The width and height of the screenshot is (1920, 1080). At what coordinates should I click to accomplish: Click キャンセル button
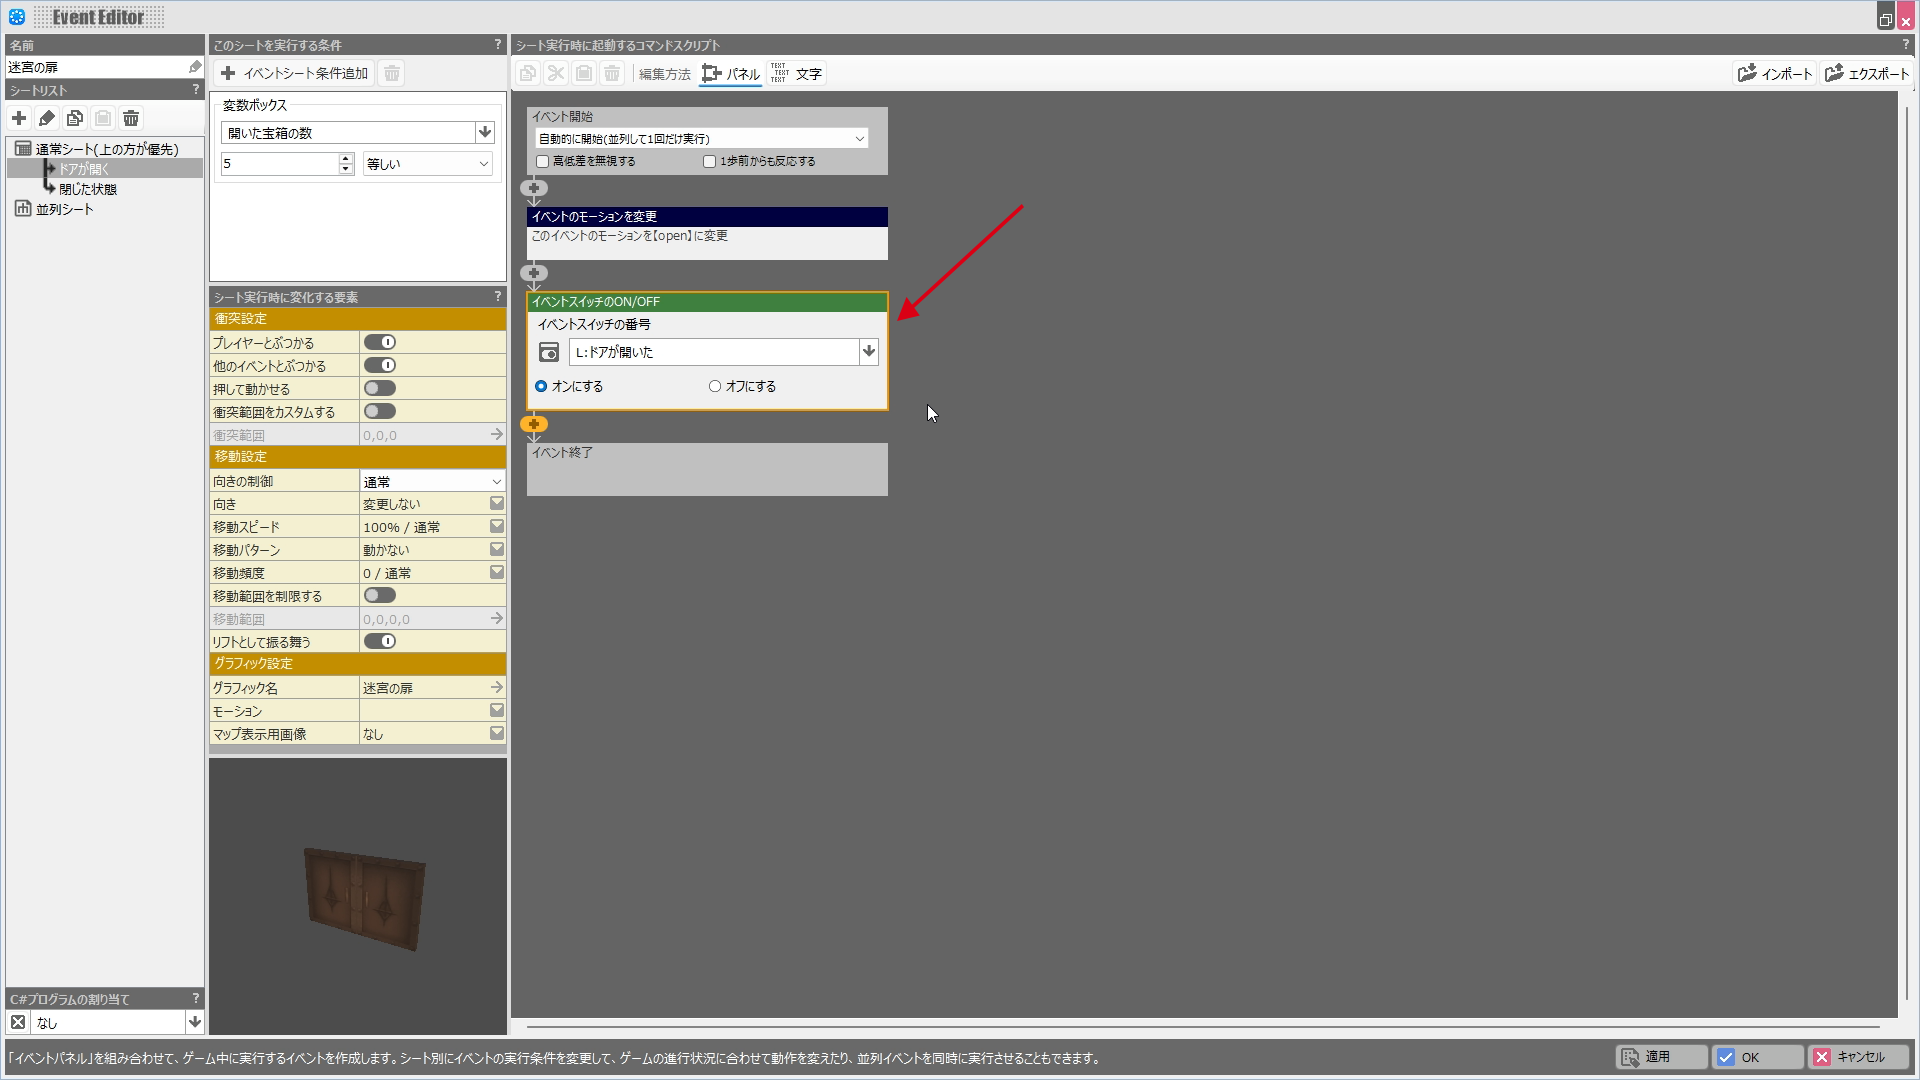1858,1057
